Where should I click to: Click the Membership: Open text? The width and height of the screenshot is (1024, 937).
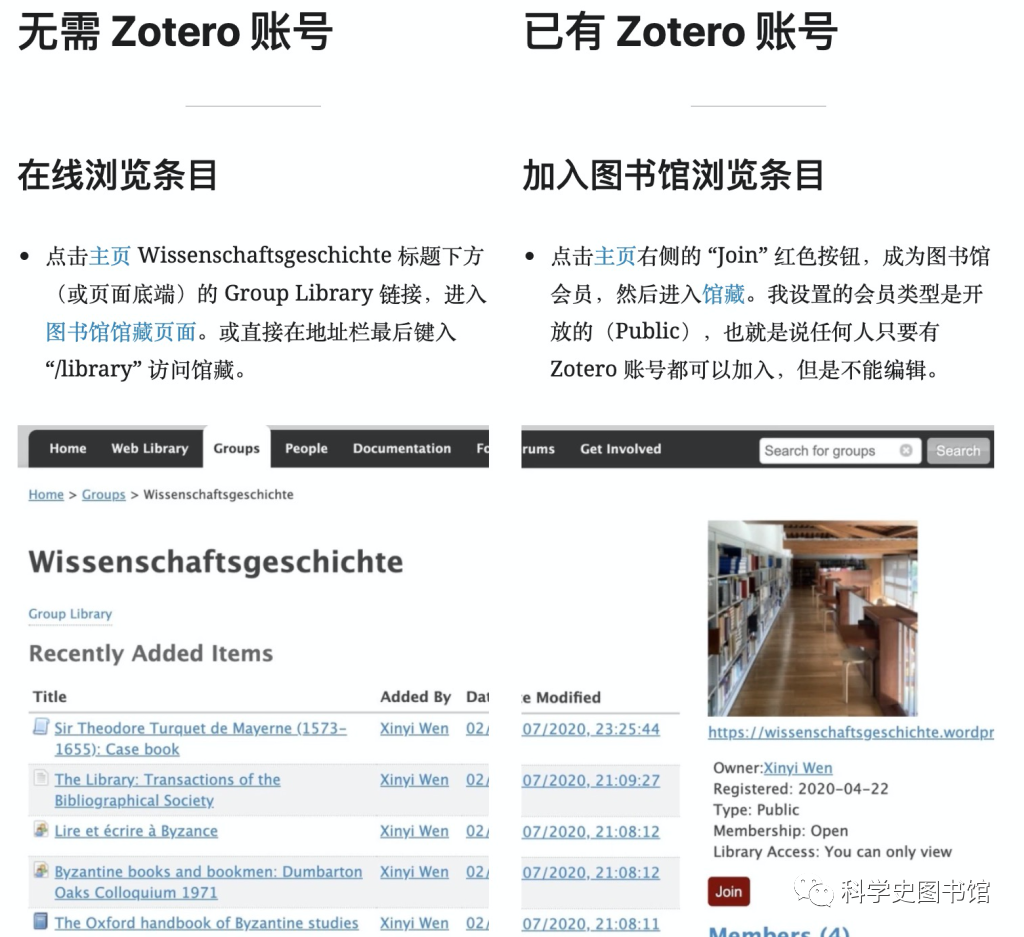point(780,831)
